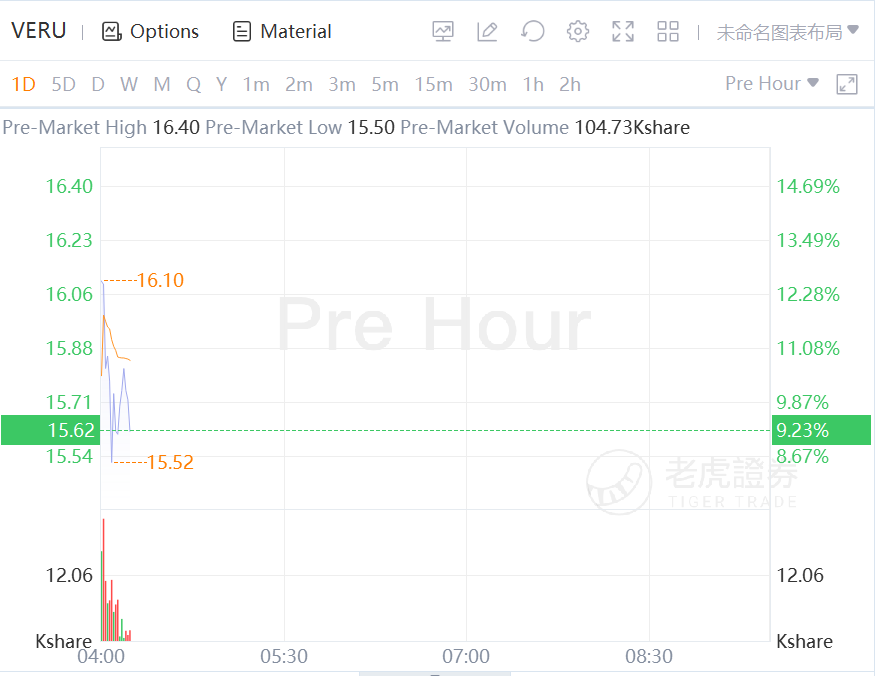Click the 15.62 current price label

point(49,430)
